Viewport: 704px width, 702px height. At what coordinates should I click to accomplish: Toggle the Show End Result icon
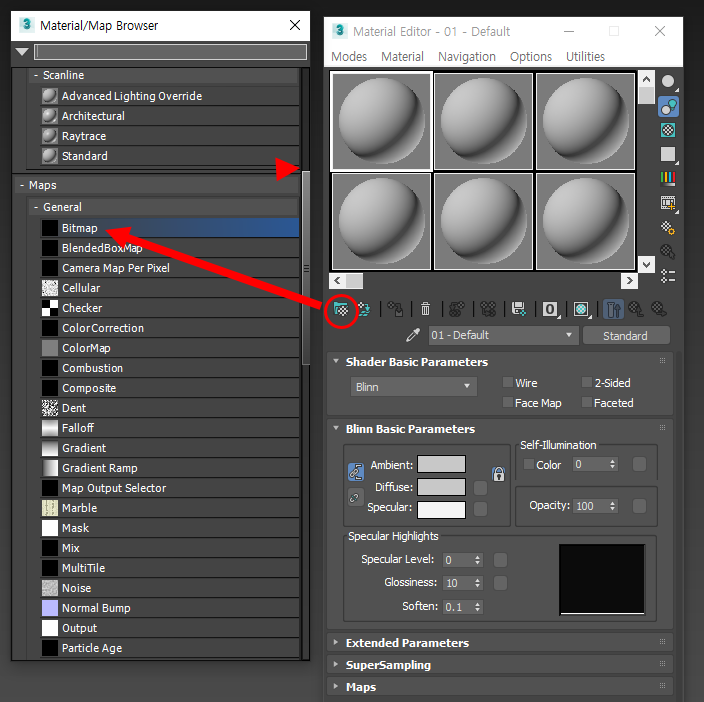tap(613, 309)
